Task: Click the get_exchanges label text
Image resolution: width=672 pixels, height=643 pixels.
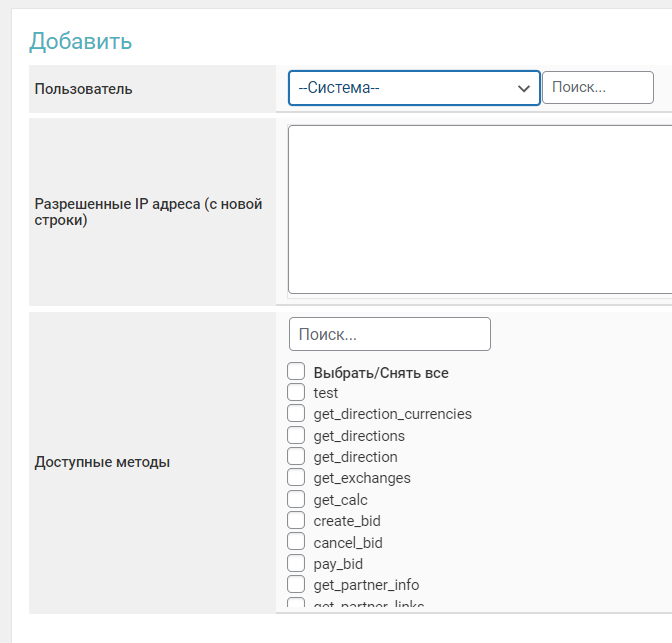Action: pos(361,478)
